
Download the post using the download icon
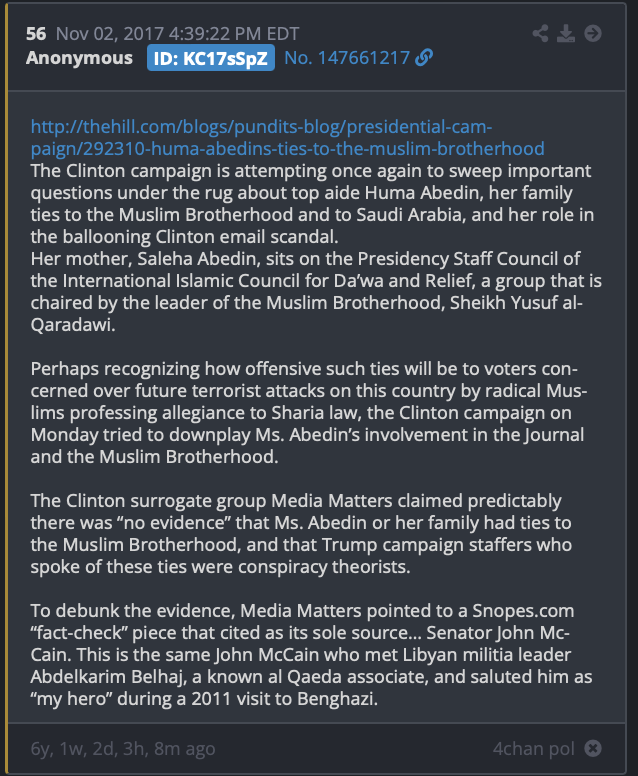pyautogui.click(x=566, y=34)
